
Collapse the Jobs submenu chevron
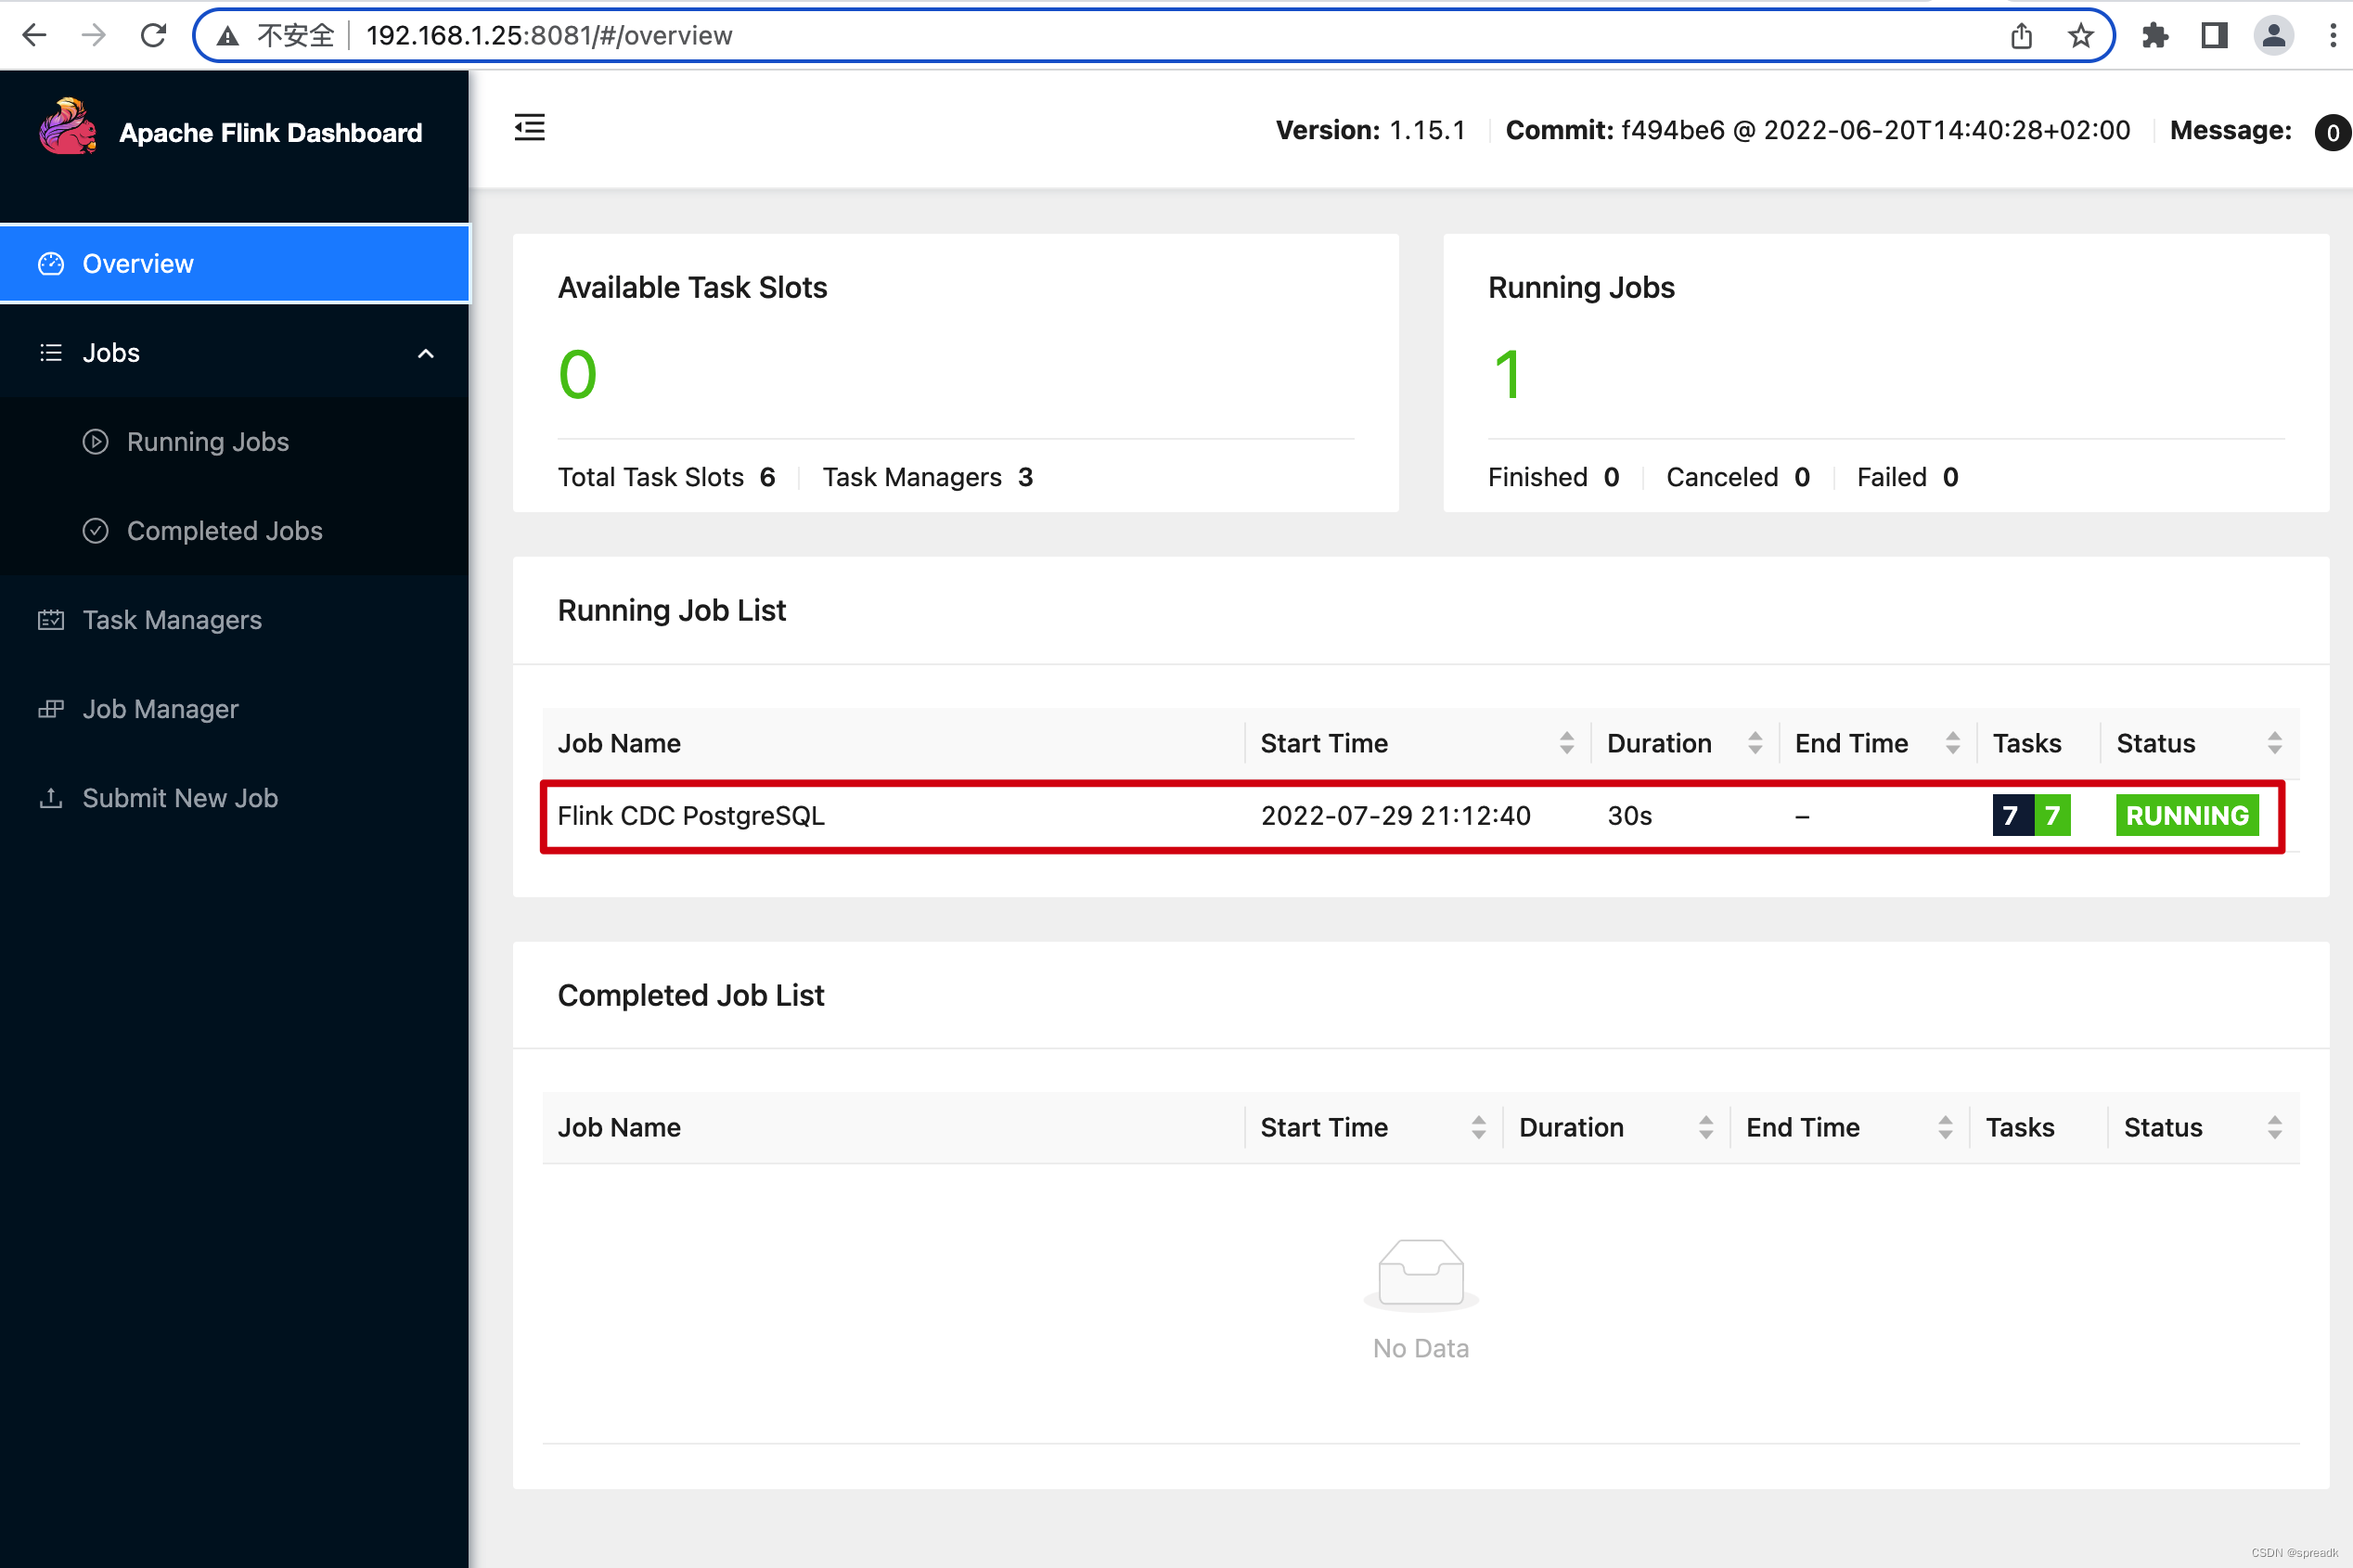point(426,353)
